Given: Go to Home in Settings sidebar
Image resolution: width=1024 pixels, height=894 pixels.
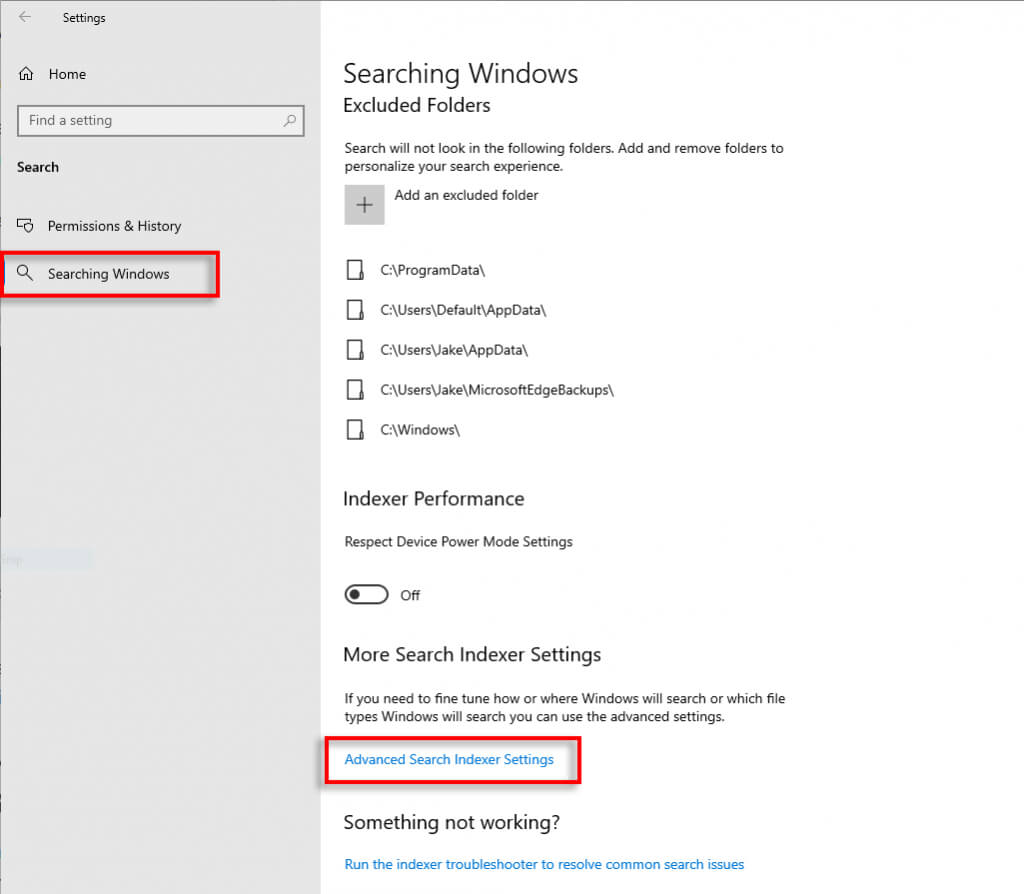Looking at the screenshot, I should [x=67, y=74].
